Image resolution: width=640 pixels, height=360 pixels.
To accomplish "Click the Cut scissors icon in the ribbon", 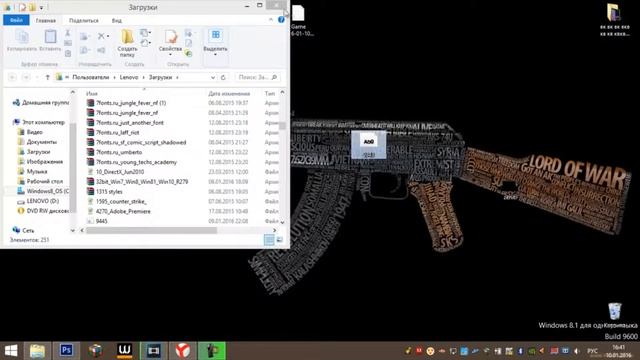I will point(68,33).
